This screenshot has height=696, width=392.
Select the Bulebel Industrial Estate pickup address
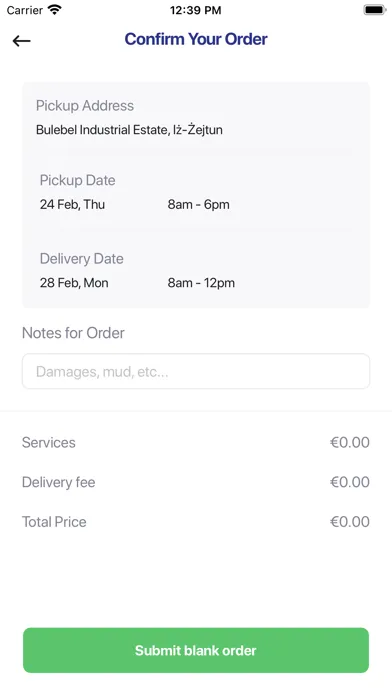pyautogui.click(x=129, y=130)
